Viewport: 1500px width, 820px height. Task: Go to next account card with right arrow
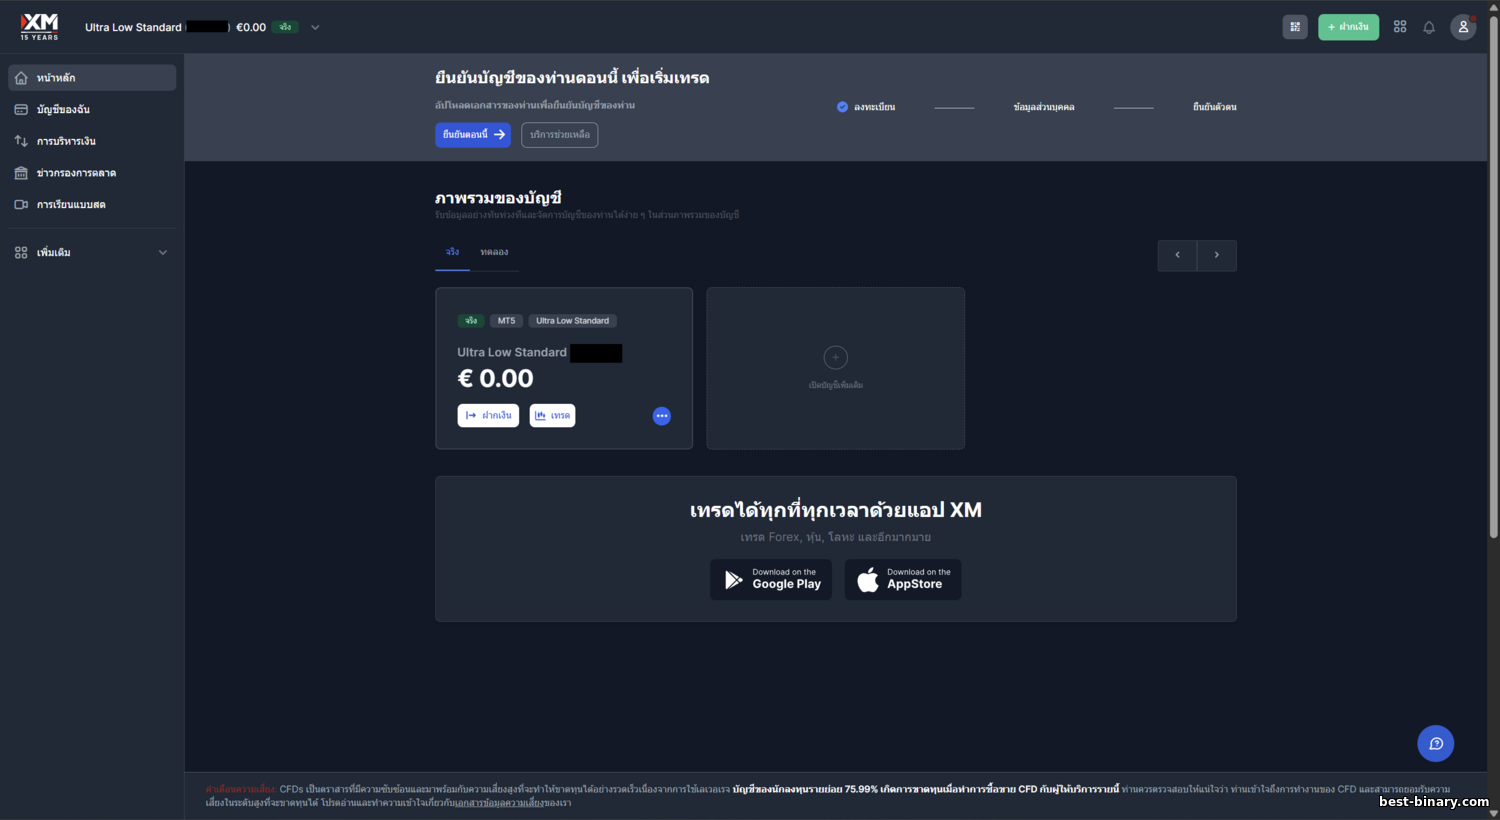(x=1217, y=255)
